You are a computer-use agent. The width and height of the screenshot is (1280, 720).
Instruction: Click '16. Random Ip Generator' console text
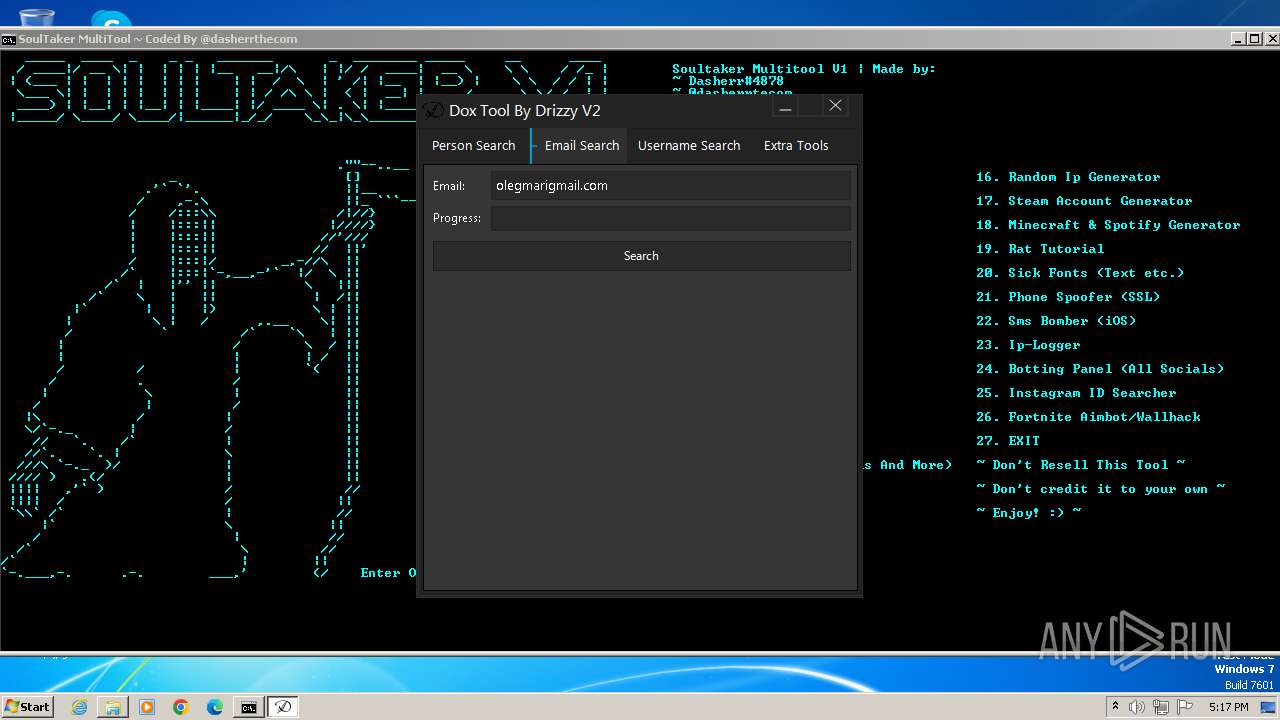(1068, 177)
